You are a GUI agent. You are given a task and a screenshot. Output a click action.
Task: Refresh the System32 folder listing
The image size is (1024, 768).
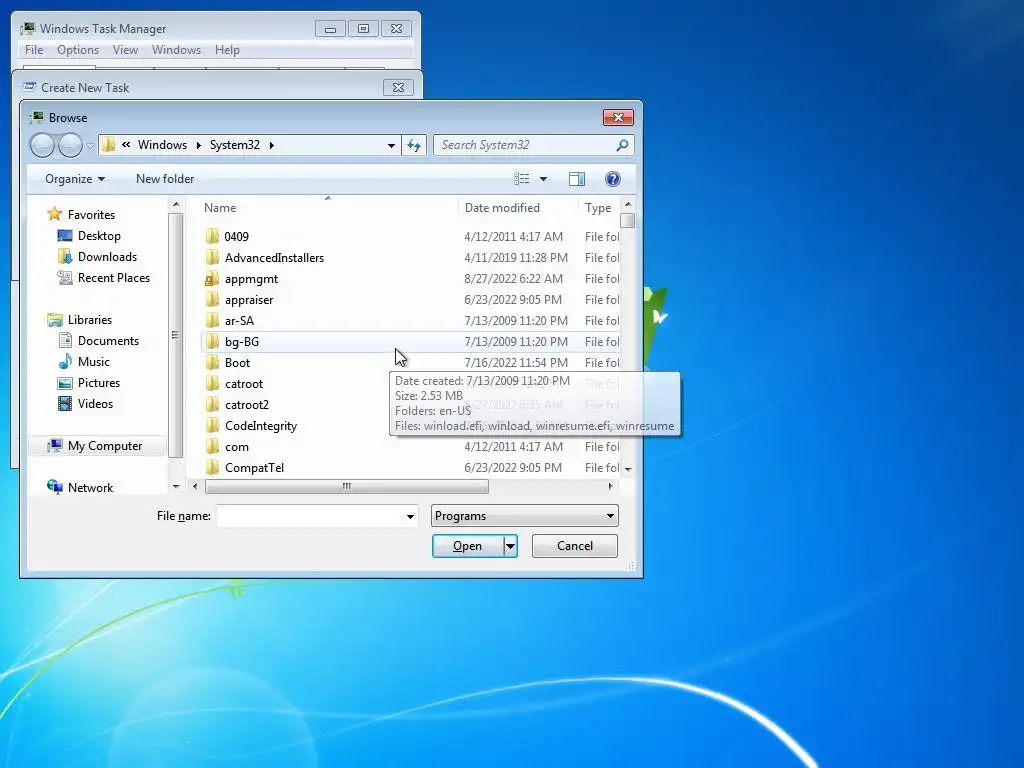click(x=414, y=145)
